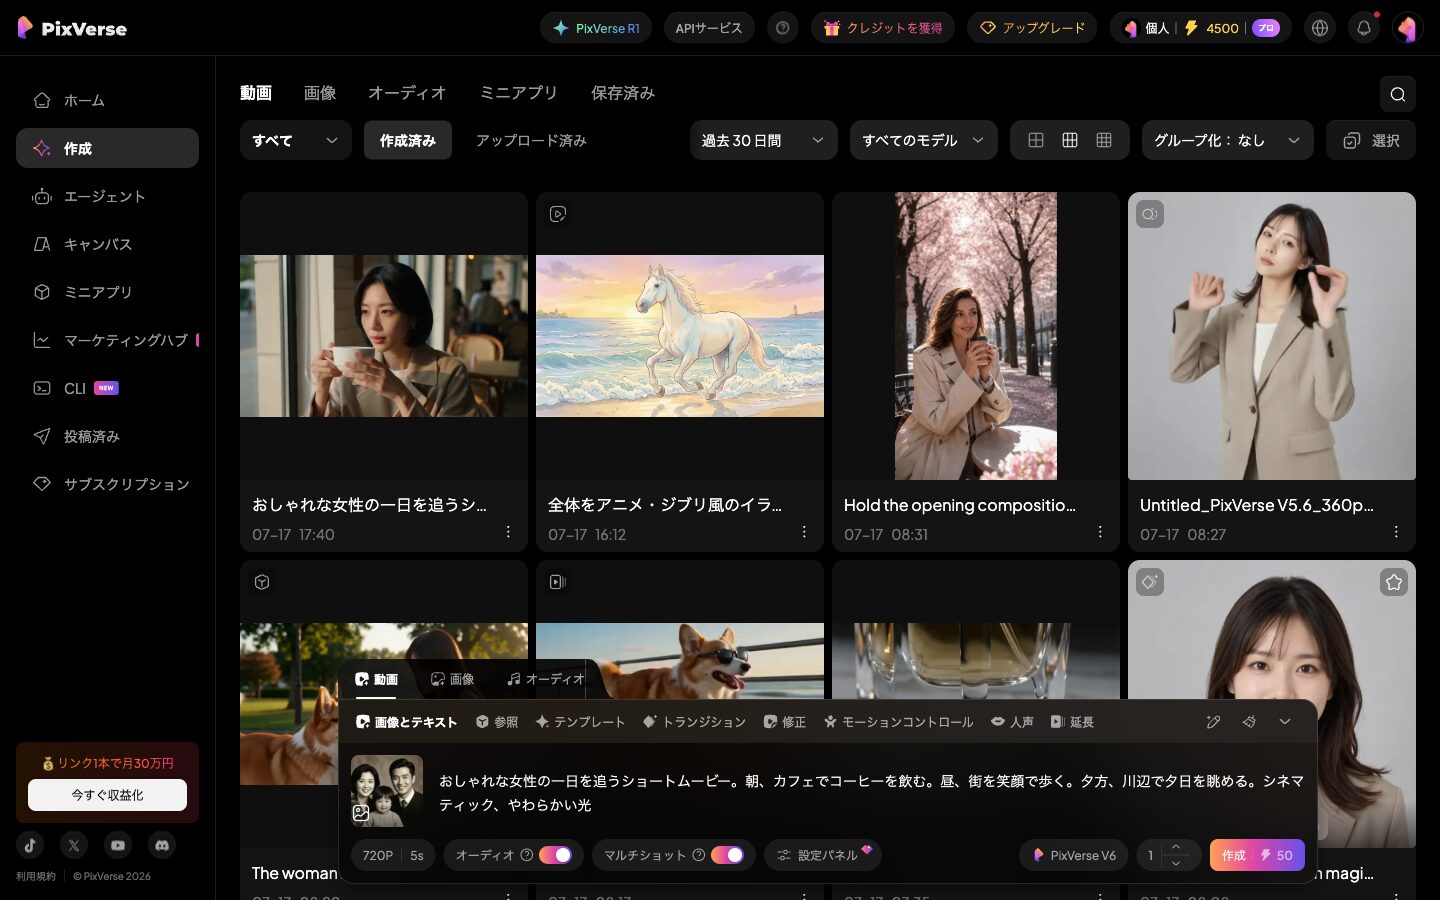The width and height of the screenshot is (1440, 900).
Task: Open the Discord social icon
Action: (162, 845)
